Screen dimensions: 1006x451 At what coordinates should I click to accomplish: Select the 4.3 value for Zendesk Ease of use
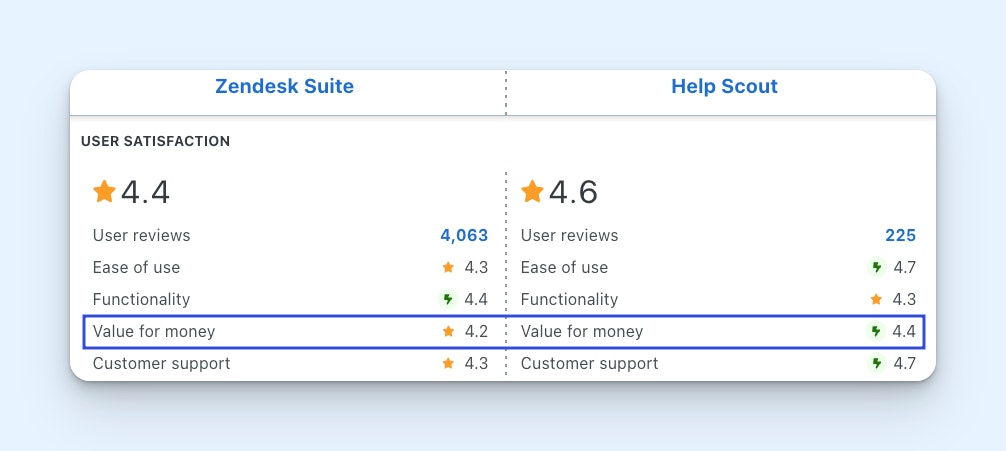(x=476, y=268)
